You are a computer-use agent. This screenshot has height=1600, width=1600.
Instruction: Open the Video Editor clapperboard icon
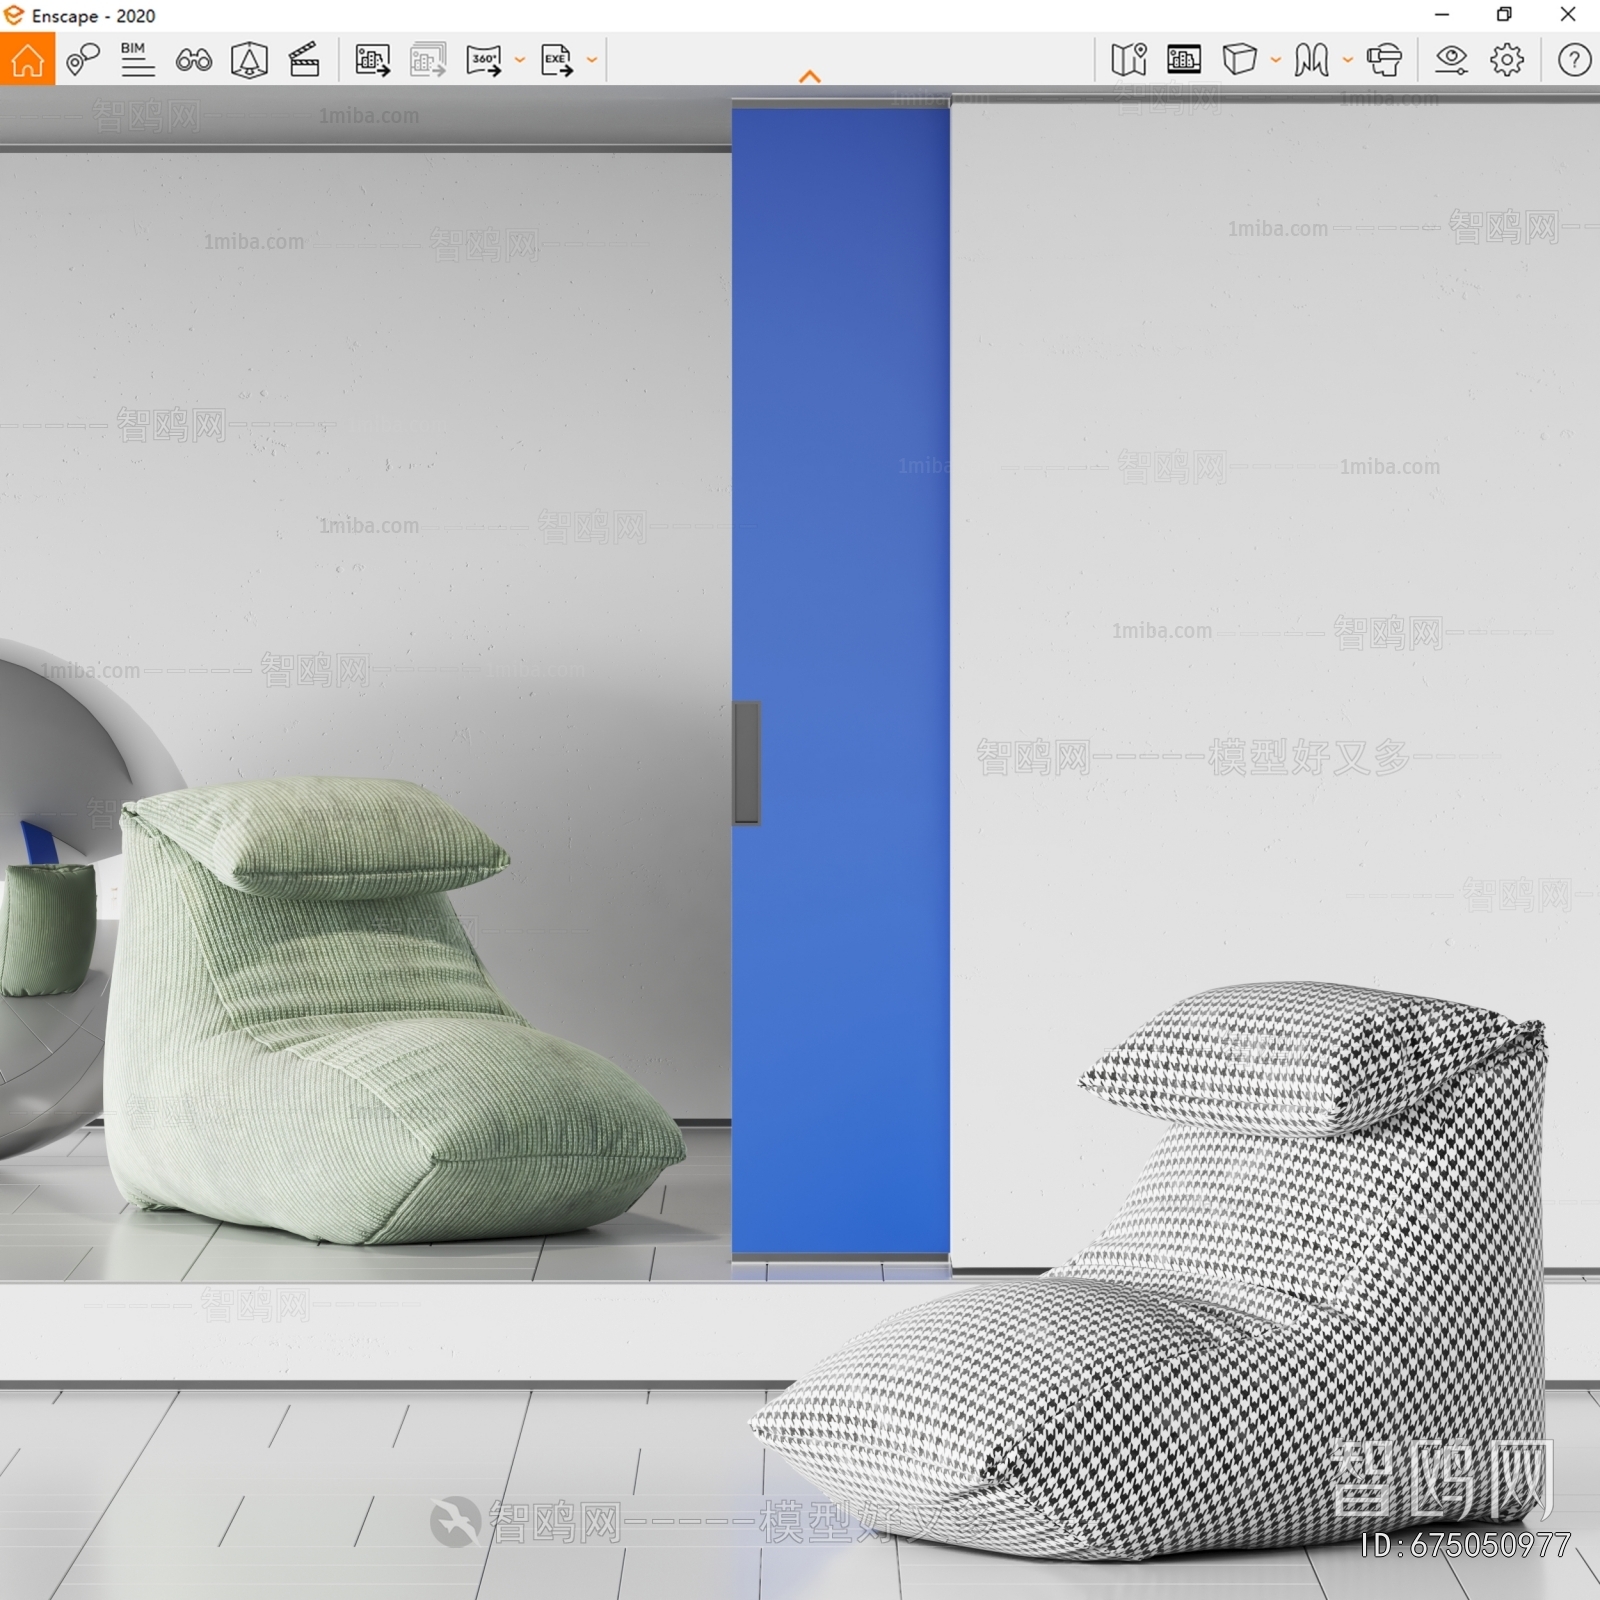304,60
